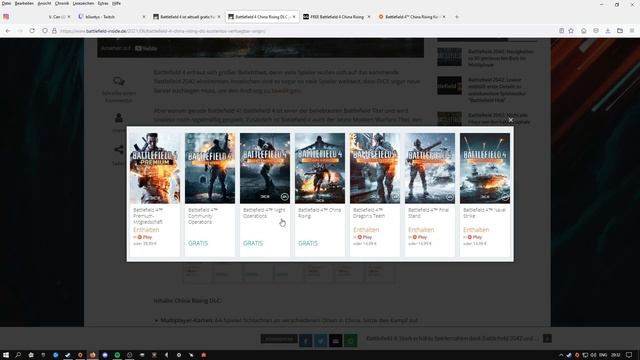Open the Windows Start menu
Screen dimensions: 640x360
click(x=6, y=355)
